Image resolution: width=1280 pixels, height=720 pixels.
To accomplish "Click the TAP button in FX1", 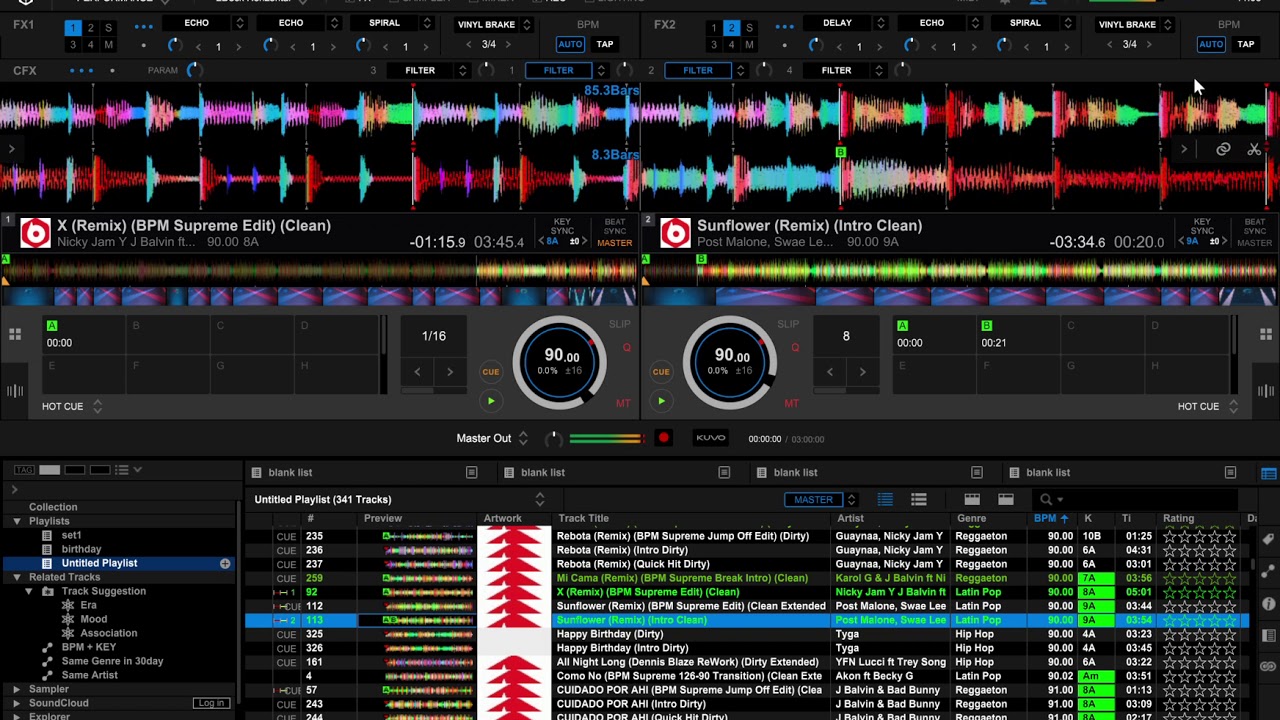I will point(605,44).
